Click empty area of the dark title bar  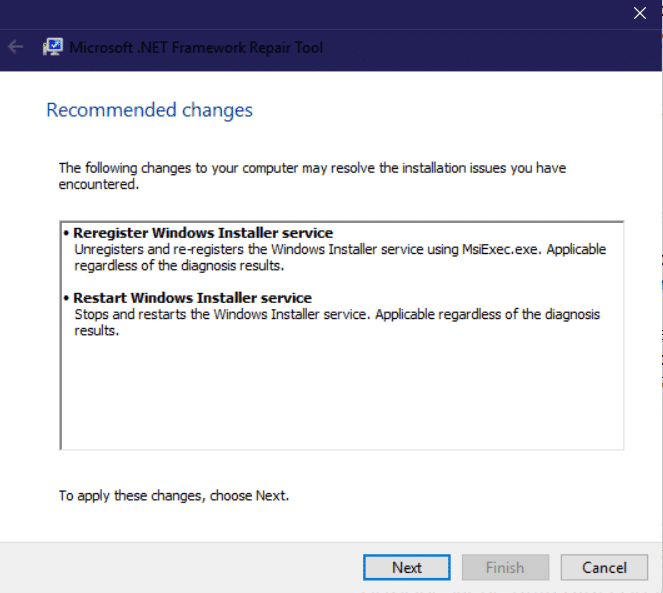480,47
